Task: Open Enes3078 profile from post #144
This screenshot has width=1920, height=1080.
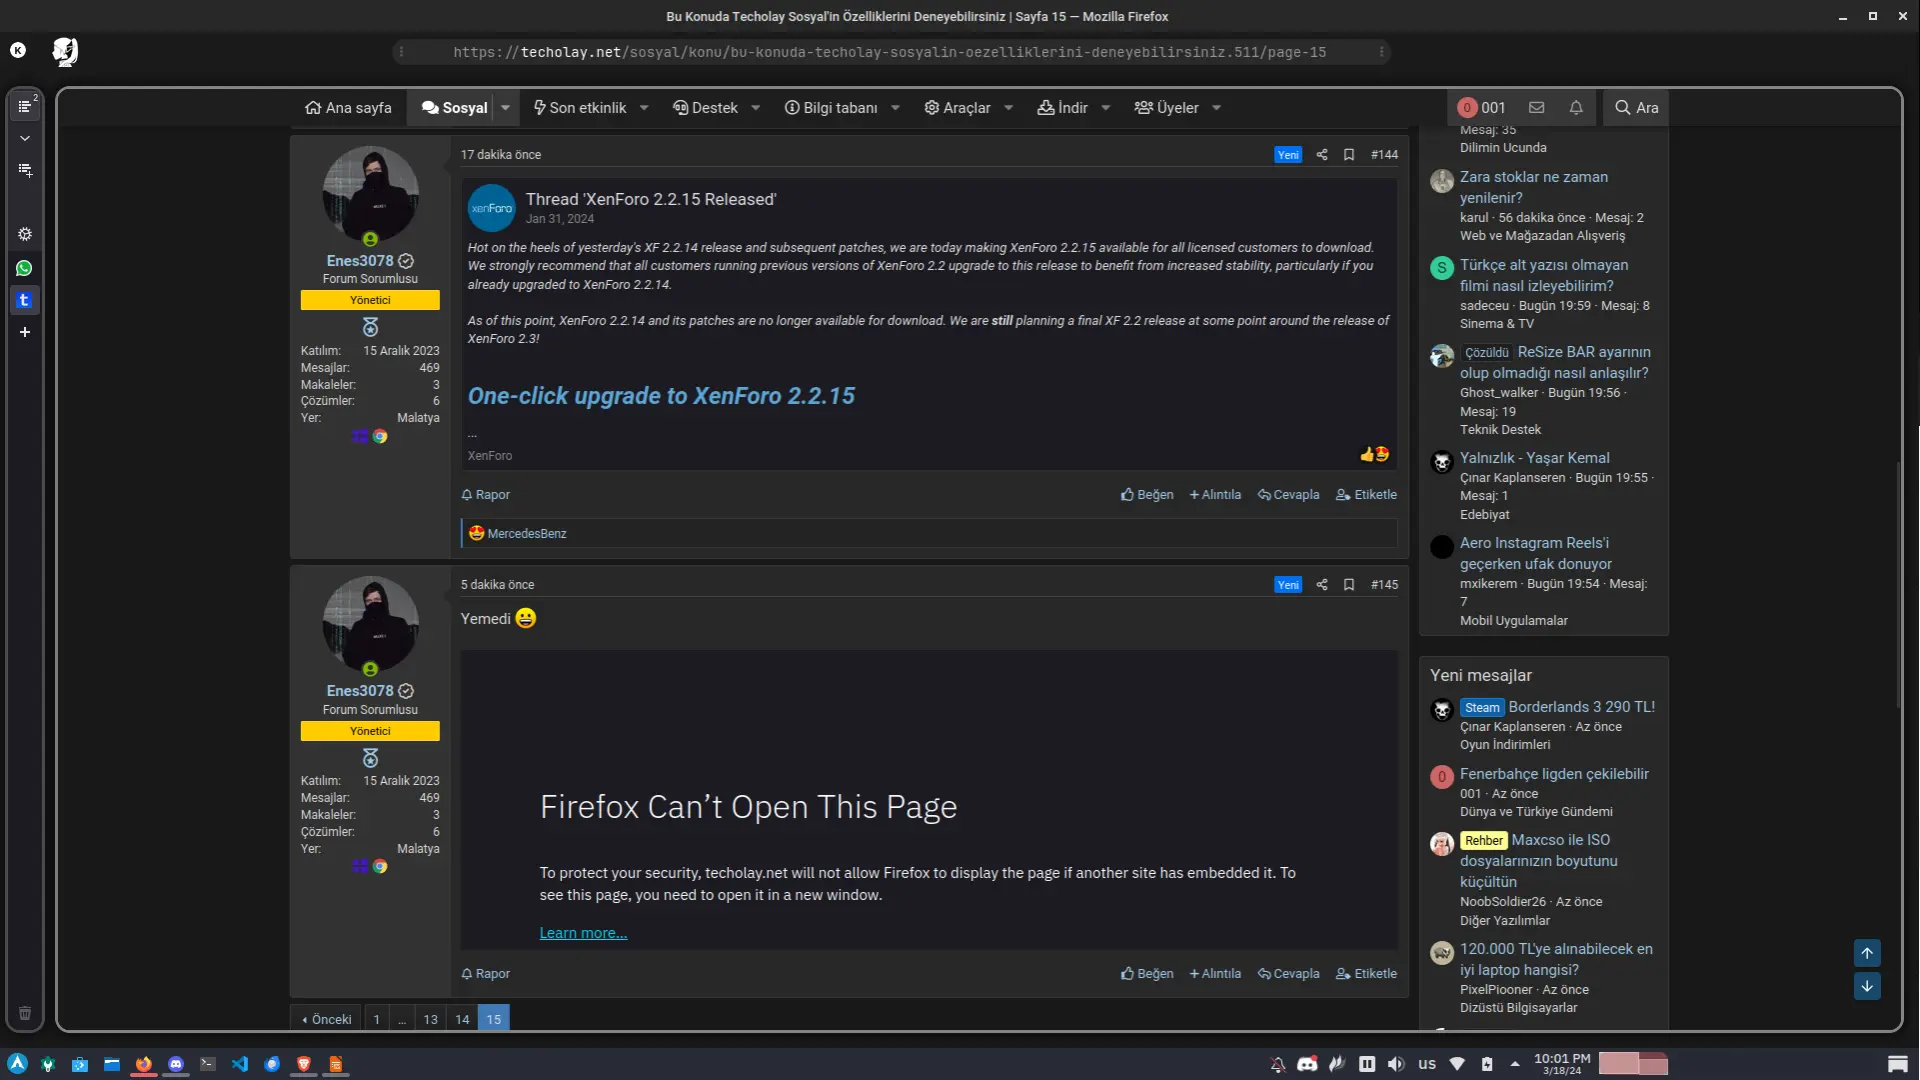Action: pos(360,261)
